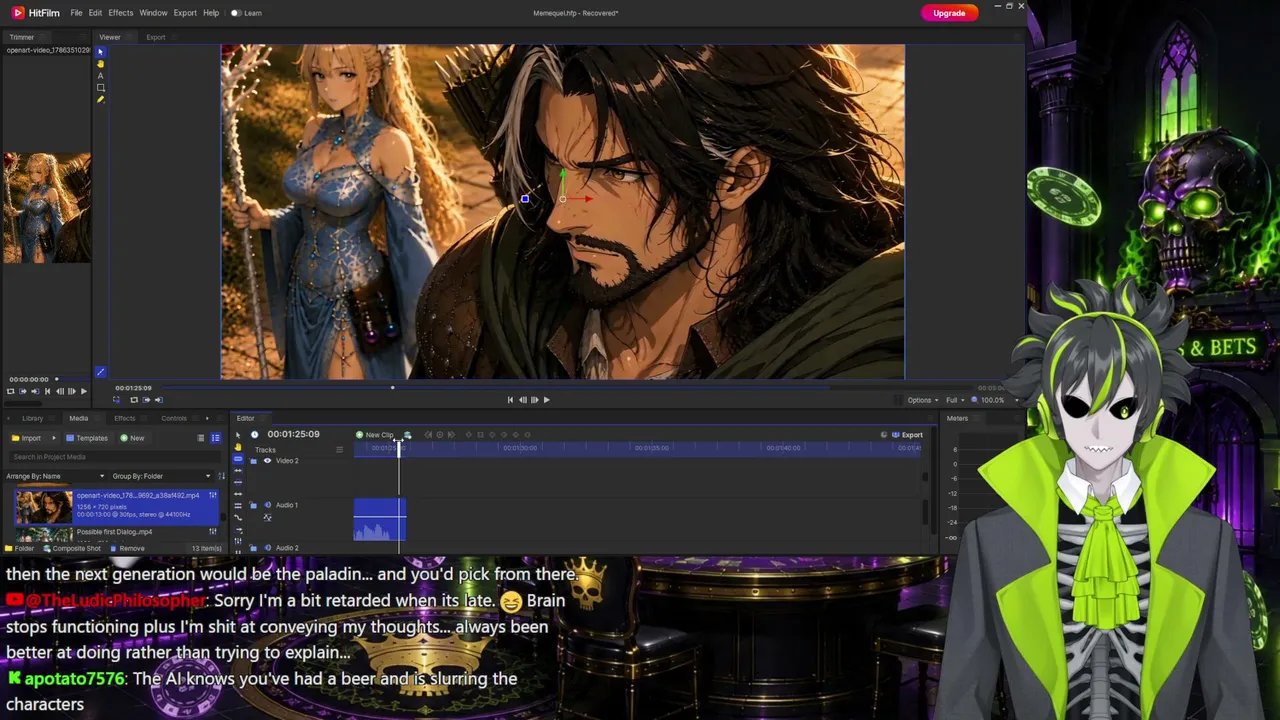
Task: Switch media panel to list view
Action: (201, 438)
